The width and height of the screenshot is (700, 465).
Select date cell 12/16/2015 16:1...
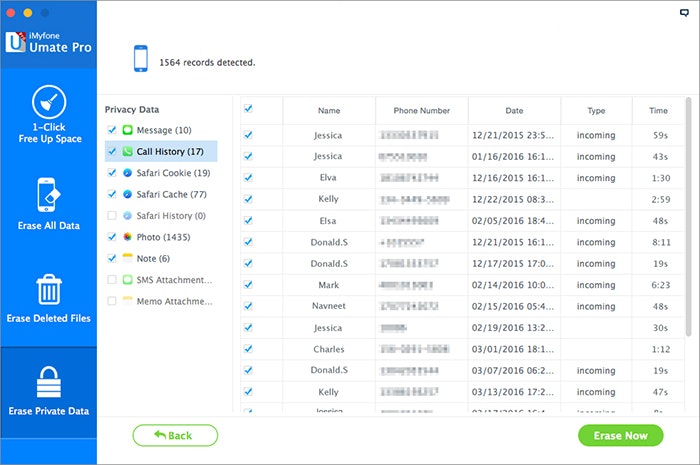coord(513,178)
